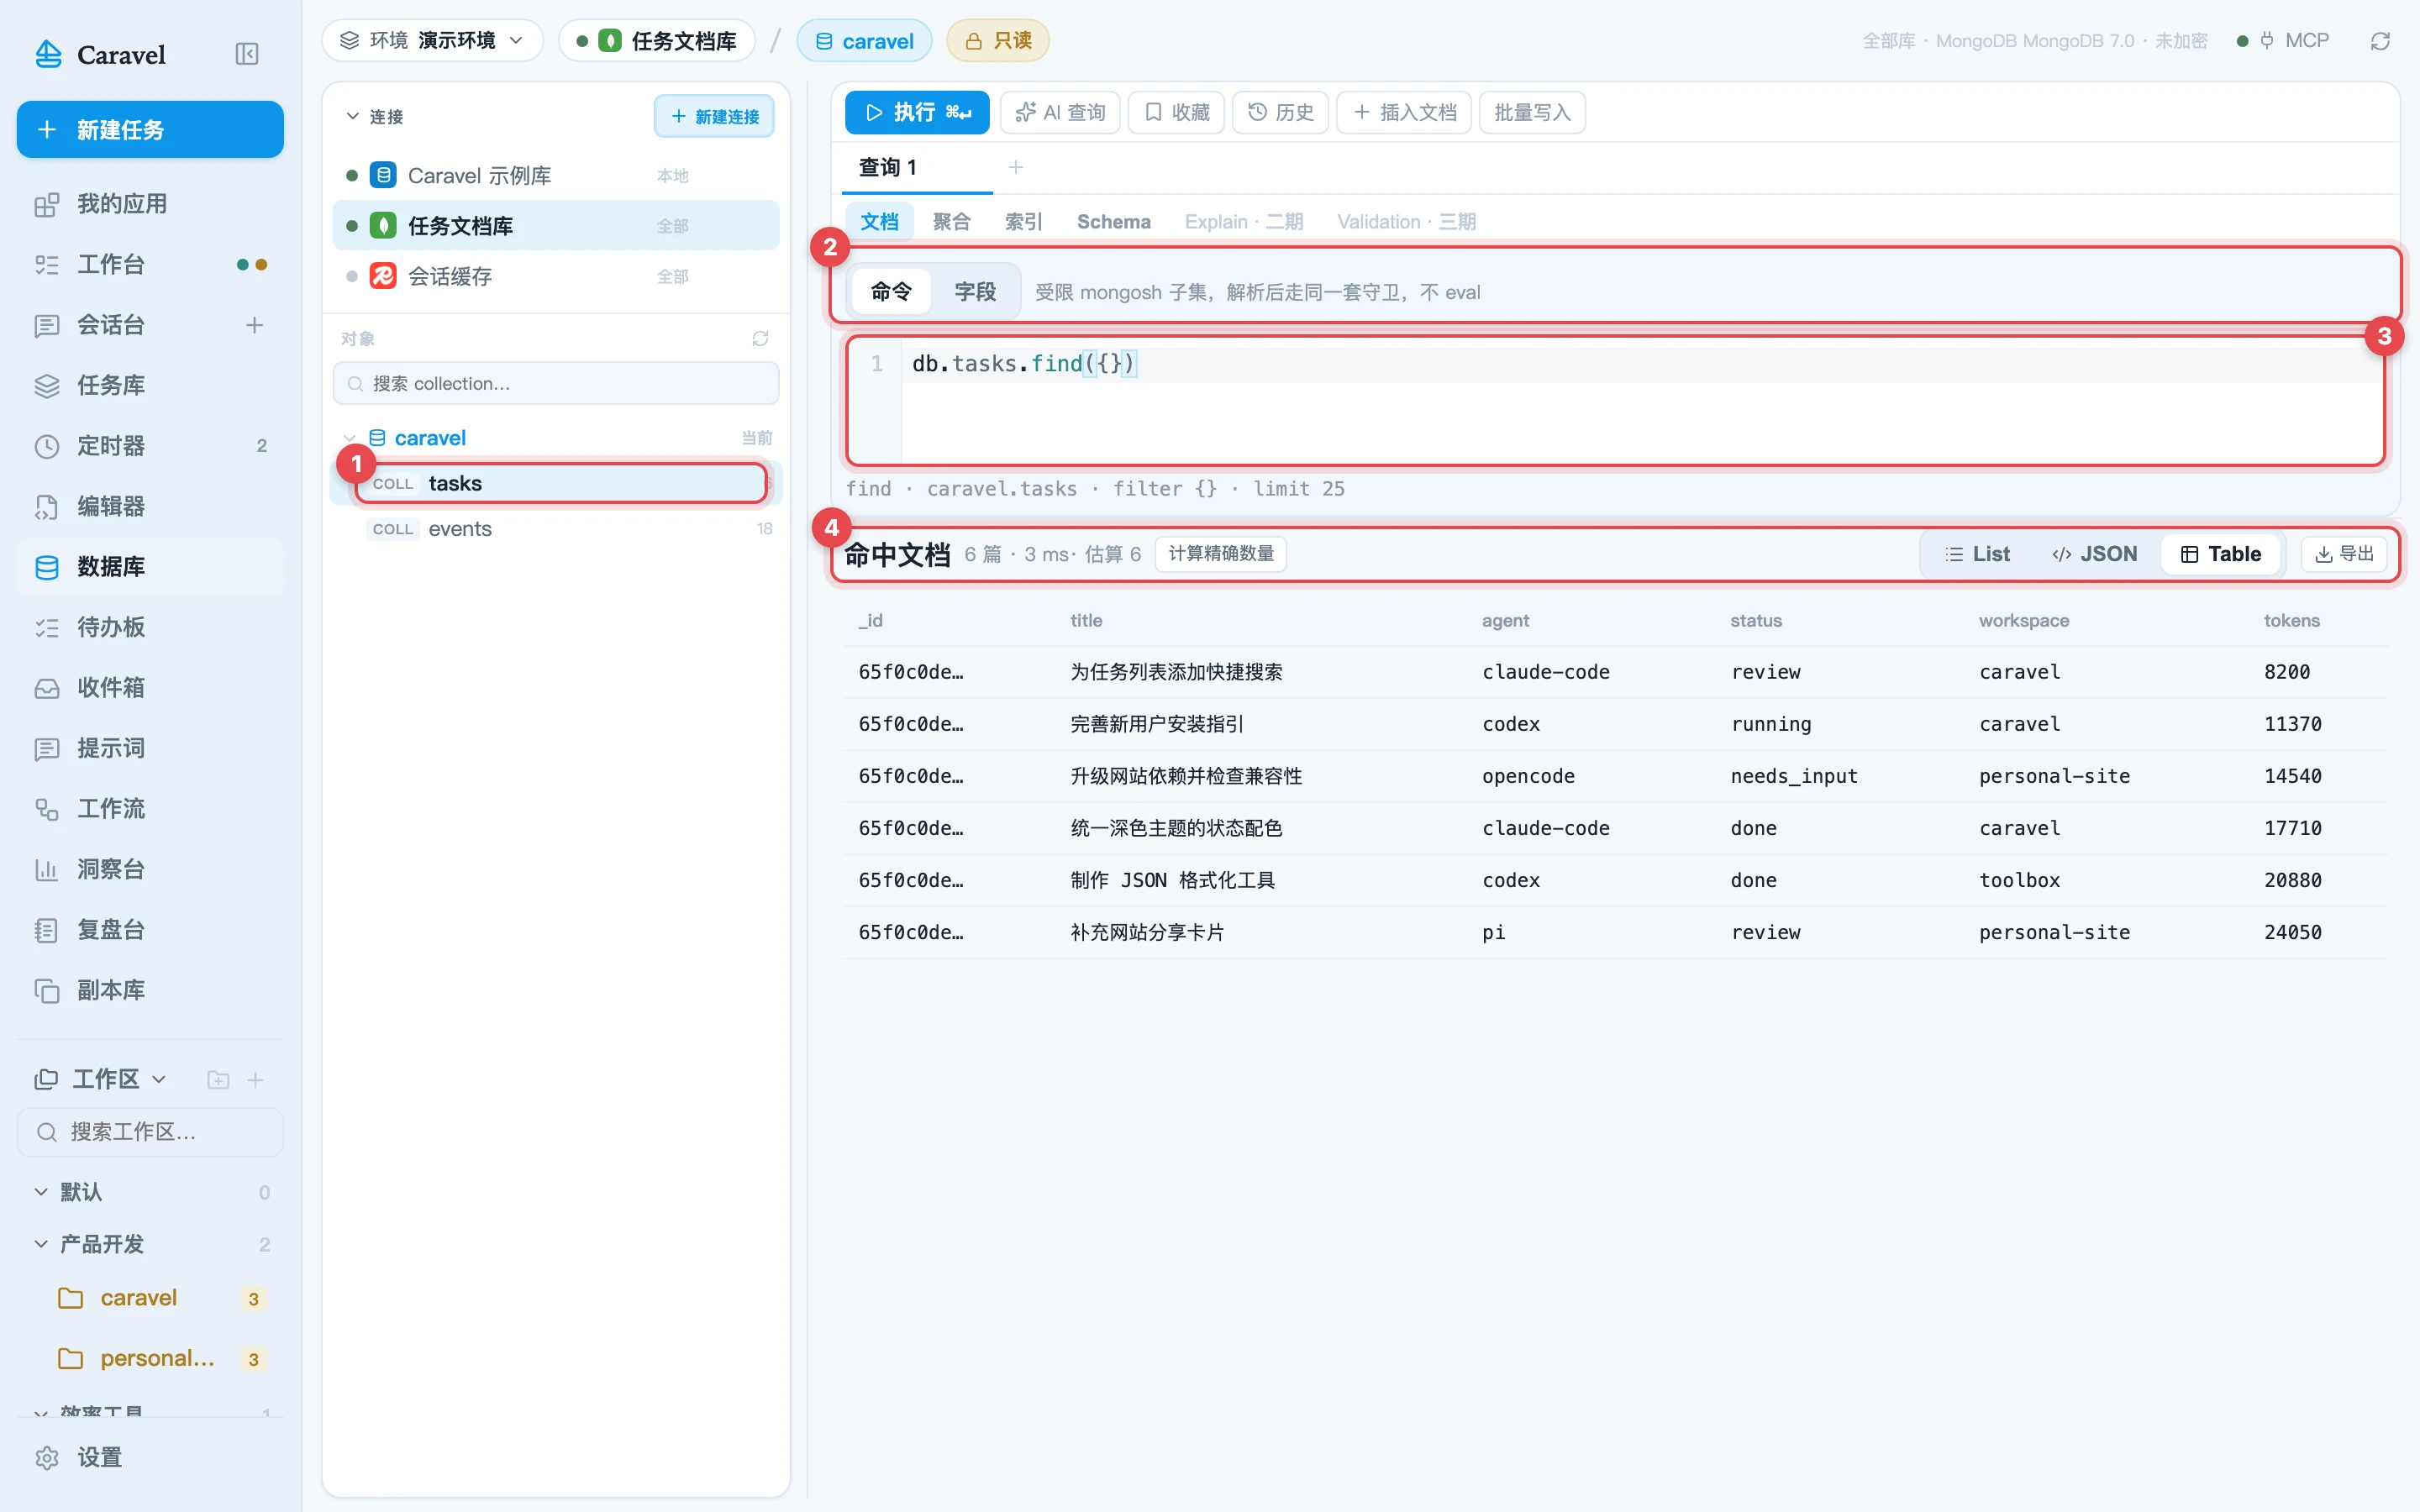
Task: Click the MCP status indicator
Action: coord(2283,41)
